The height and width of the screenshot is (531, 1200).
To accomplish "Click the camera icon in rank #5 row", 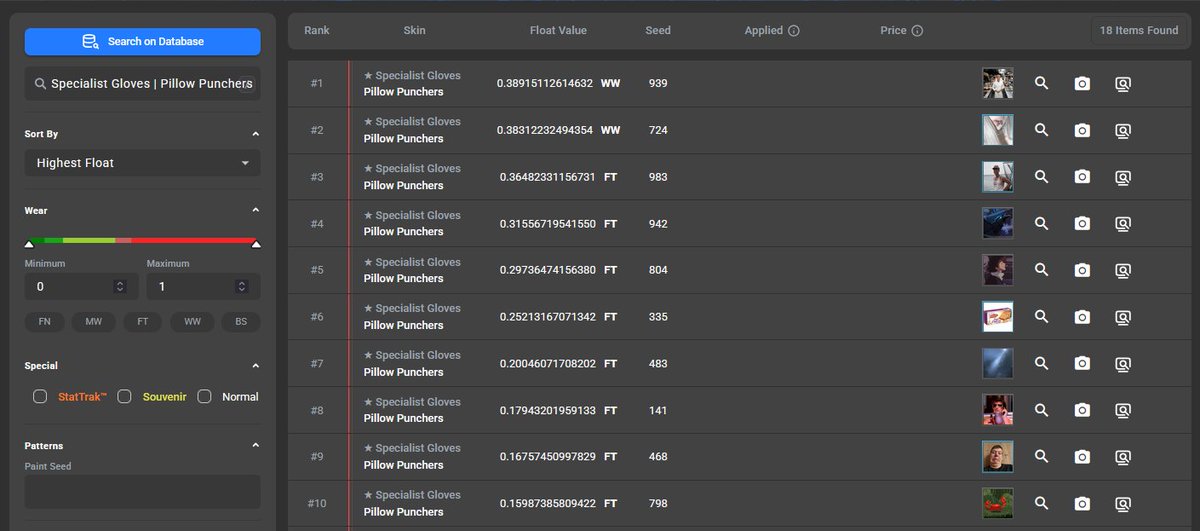I will (1082, 270).
